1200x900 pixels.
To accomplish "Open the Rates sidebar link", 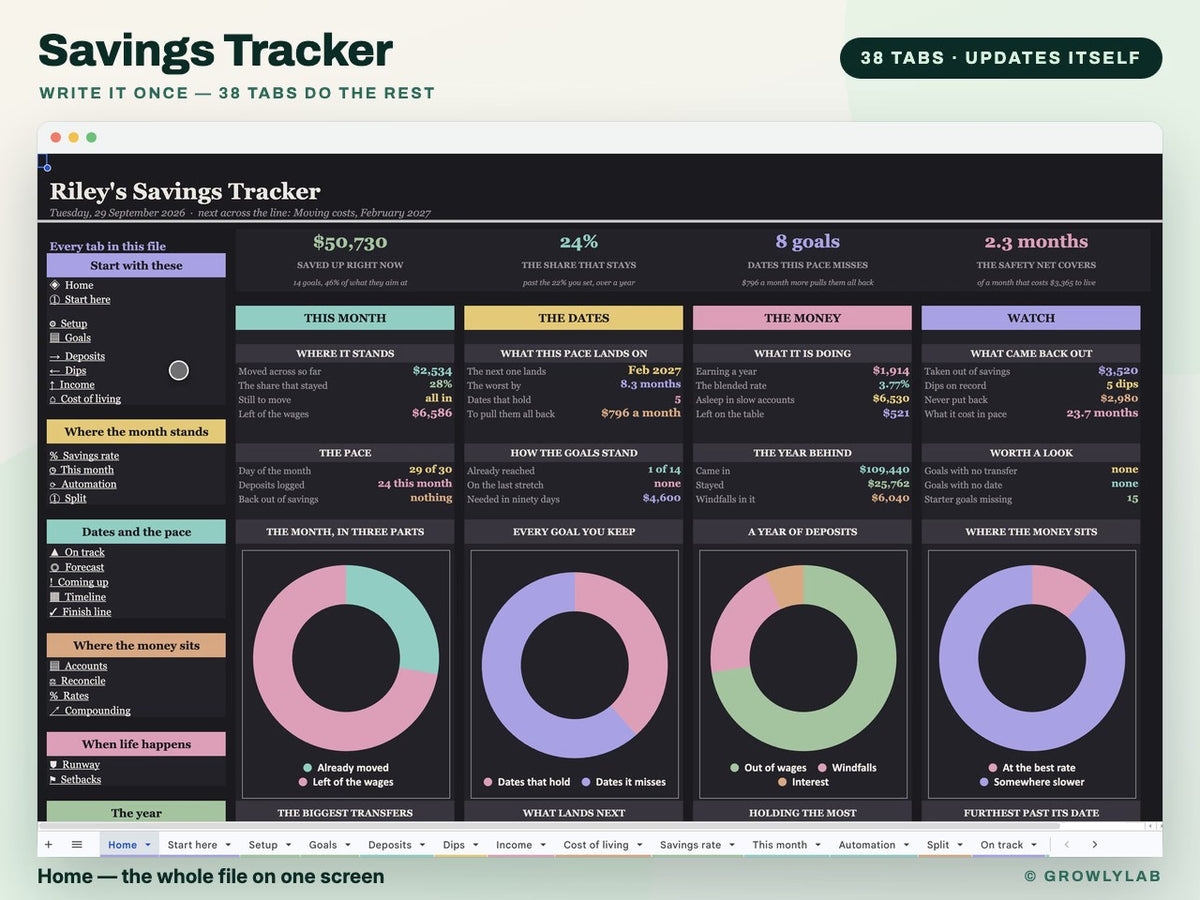I will [x=69, y=696].
